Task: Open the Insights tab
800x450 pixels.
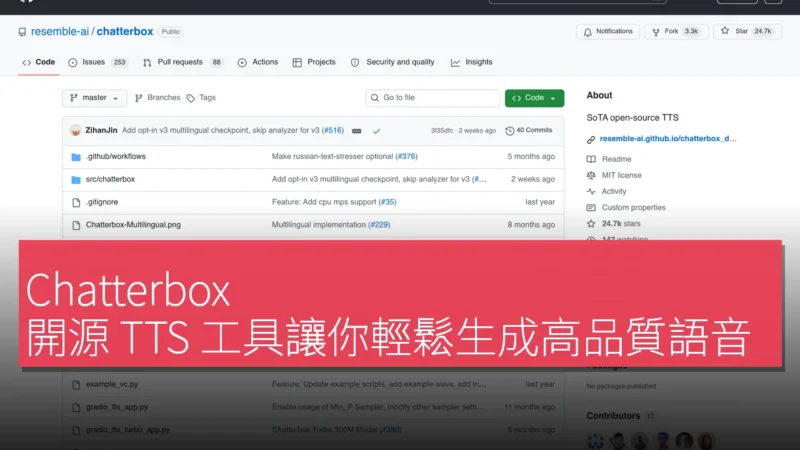Action: tap(471, 62)
